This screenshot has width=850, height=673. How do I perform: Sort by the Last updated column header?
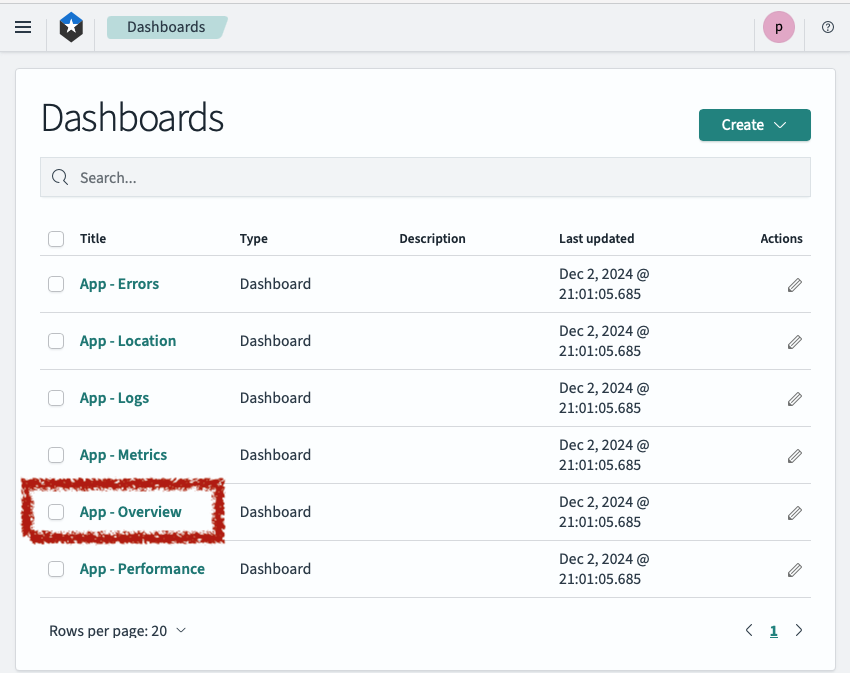pyautogui.click(x=596, y=239)
